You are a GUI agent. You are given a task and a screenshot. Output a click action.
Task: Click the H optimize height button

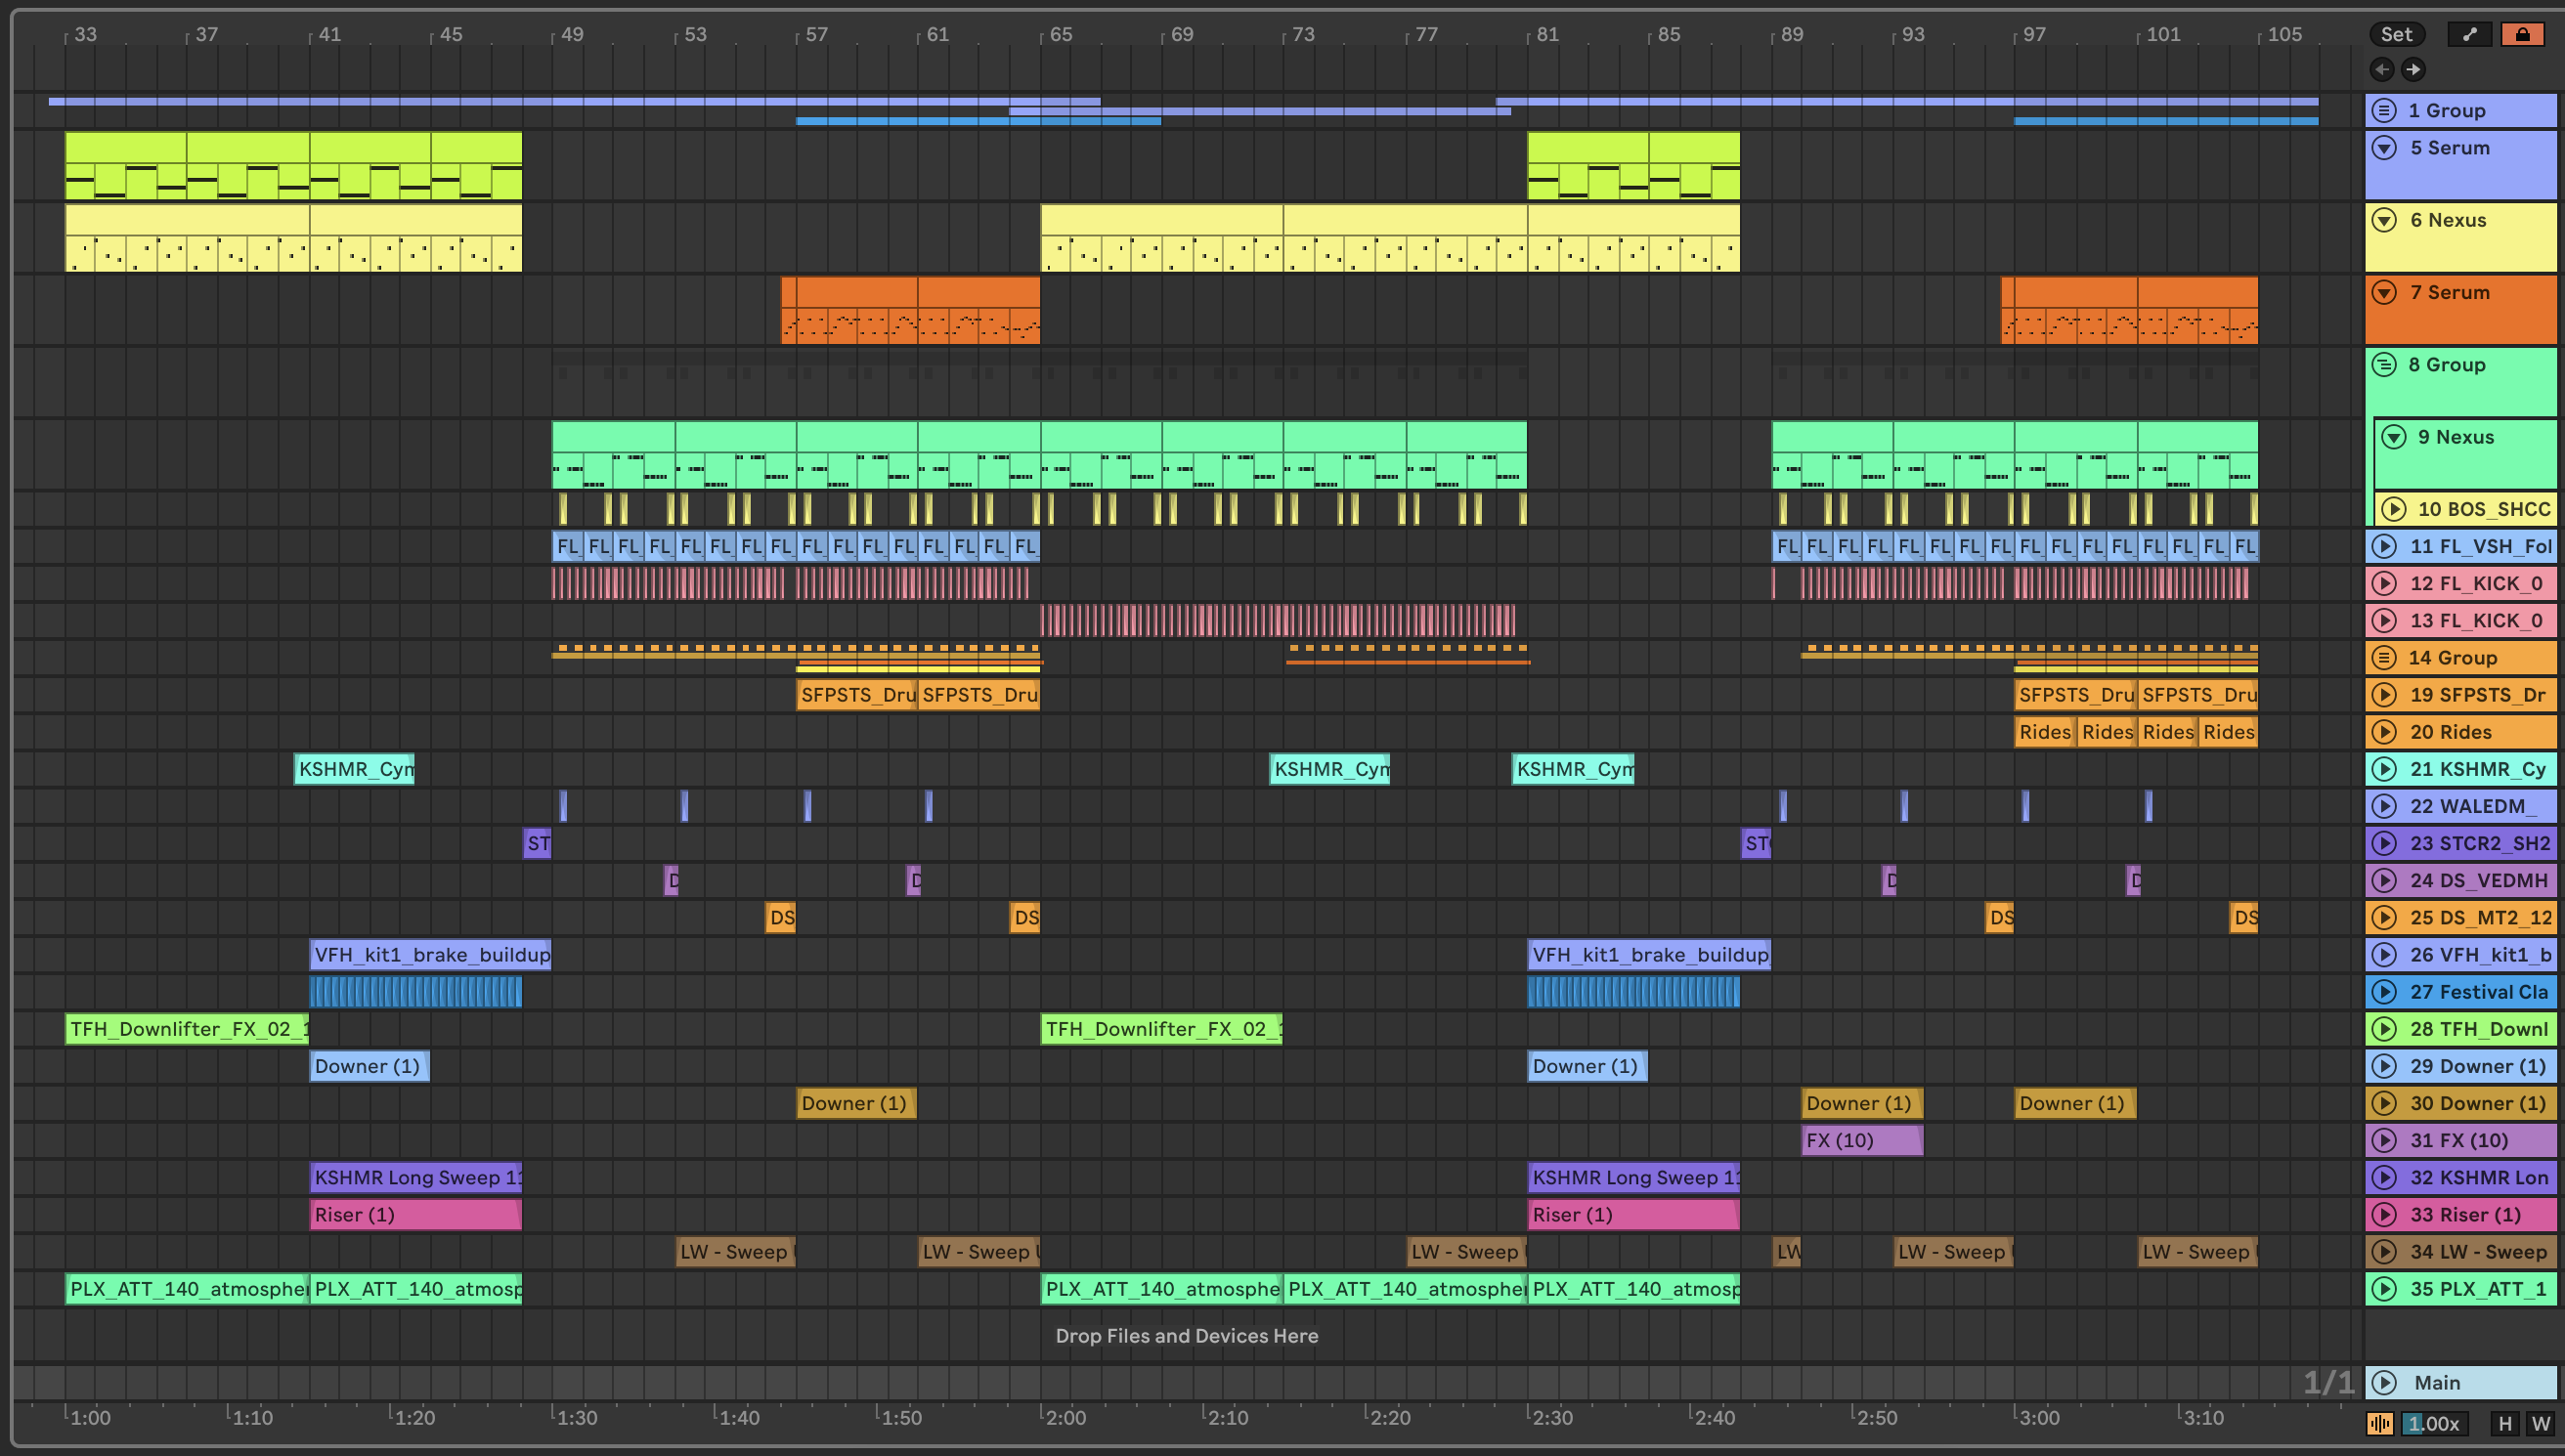click(x=2505, y=1423)
